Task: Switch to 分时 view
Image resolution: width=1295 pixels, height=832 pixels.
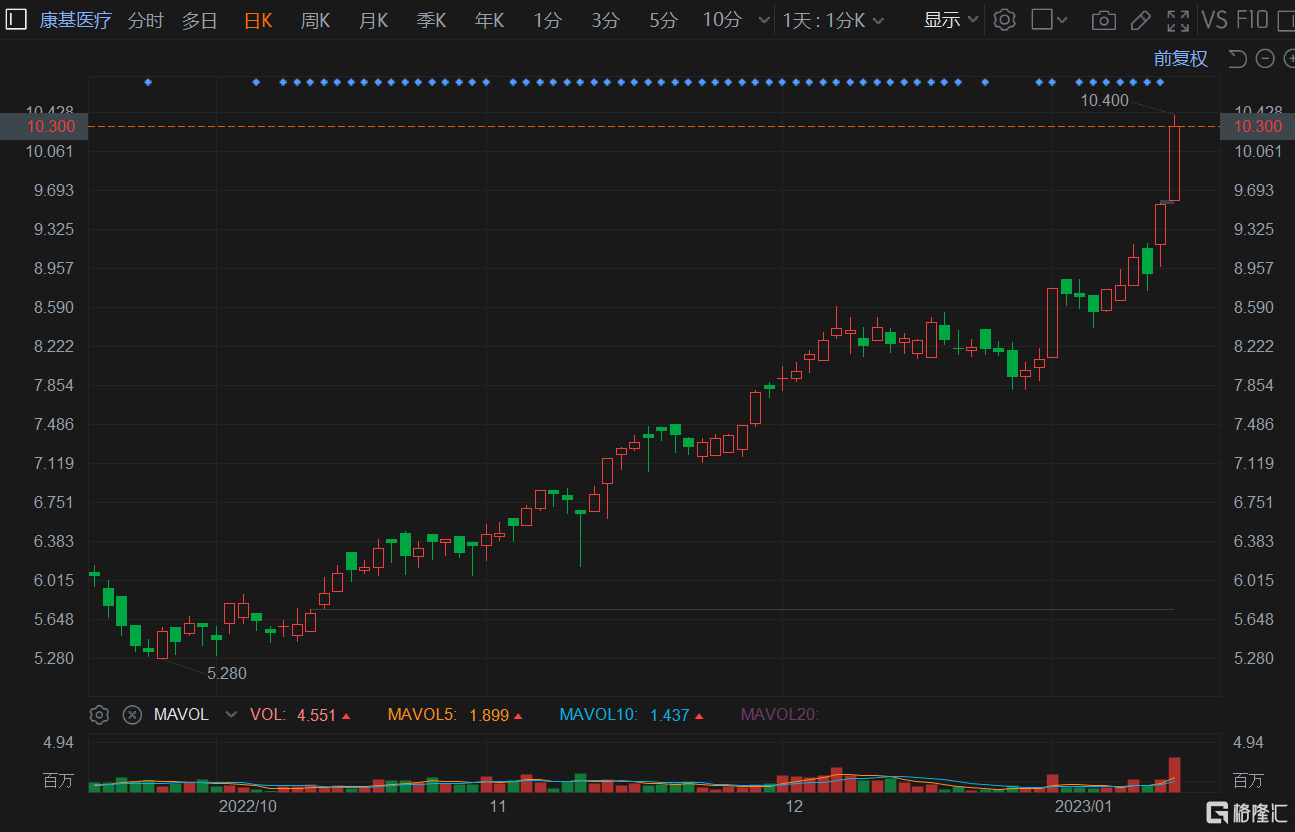Action: coord(146,20)
